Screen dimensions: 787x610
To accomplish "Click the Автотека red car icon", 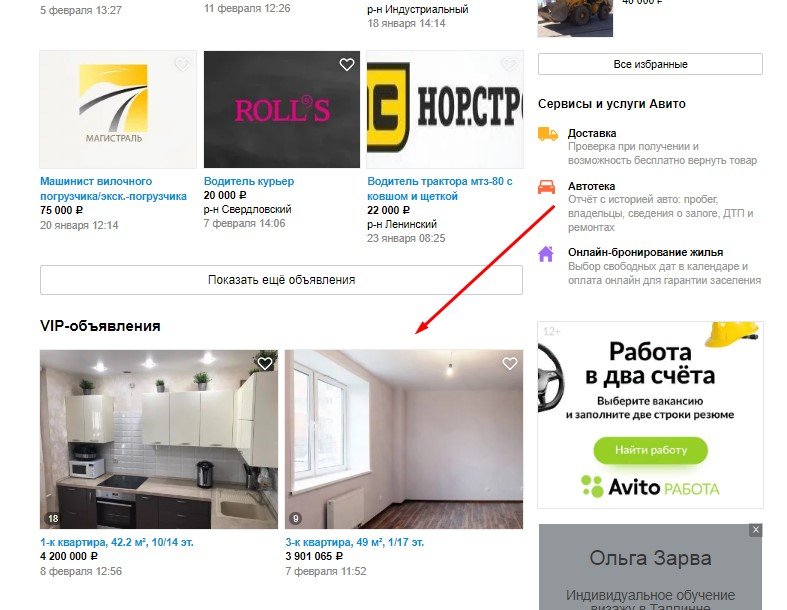I will pyautogui.click(x=547, y=187).
